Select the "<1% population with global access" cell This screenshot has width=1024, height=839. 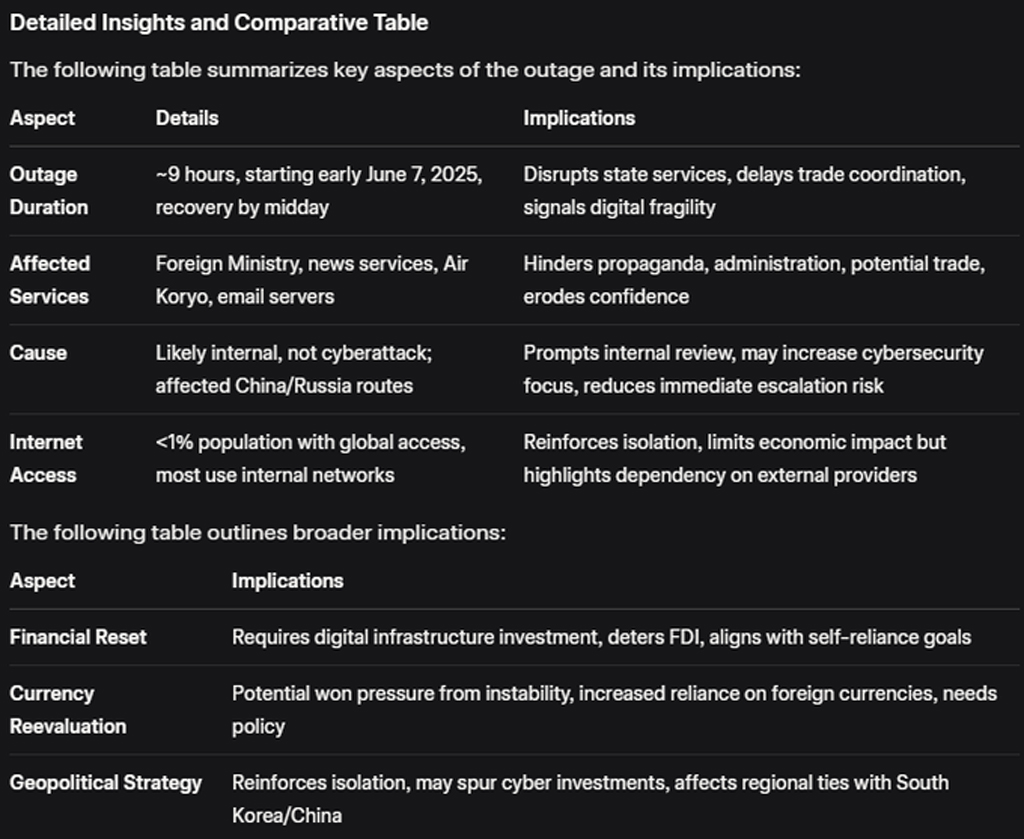310,458
